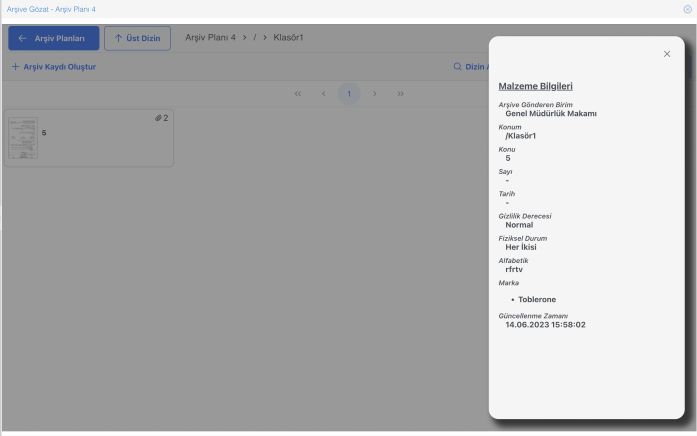Create new record via Arşiv Kaydı Oluştur
The image size is (697, 436).
[54, 67]
